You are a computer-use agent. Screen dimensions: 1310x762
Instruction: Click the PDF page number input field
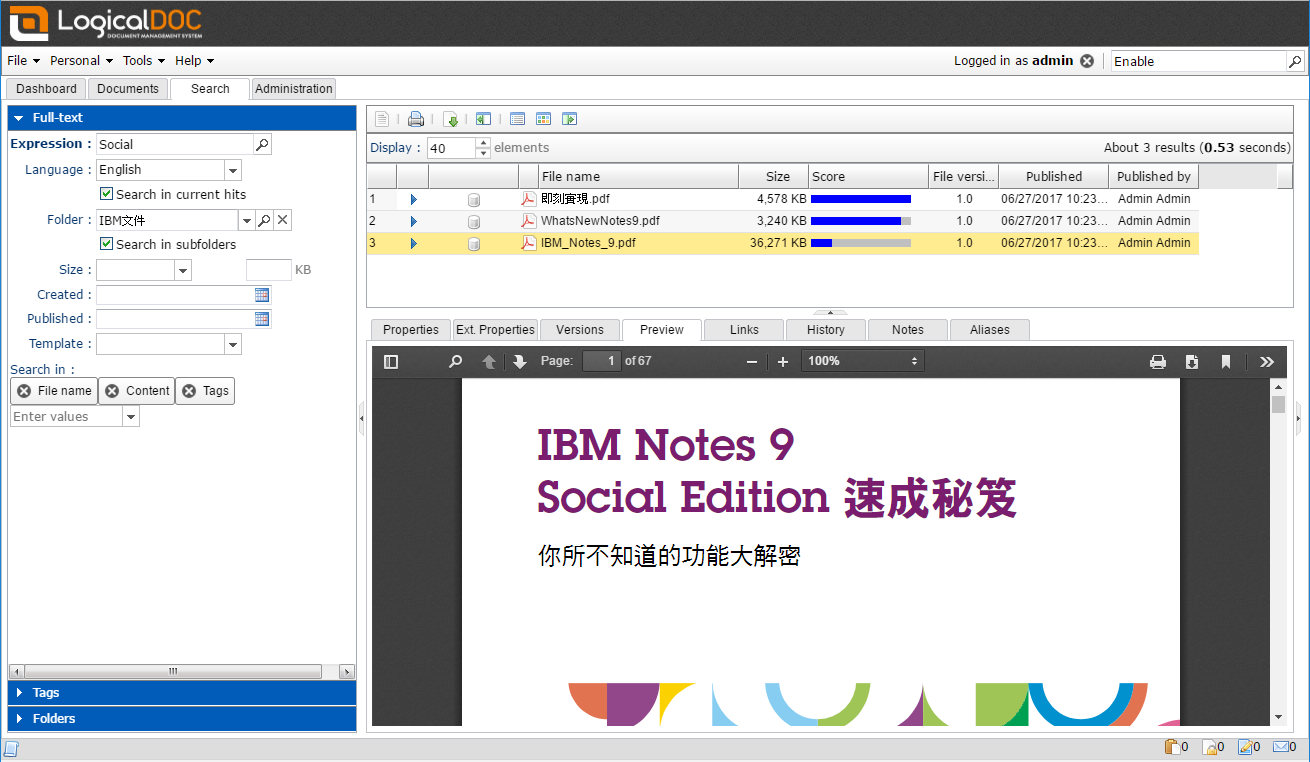601,361
